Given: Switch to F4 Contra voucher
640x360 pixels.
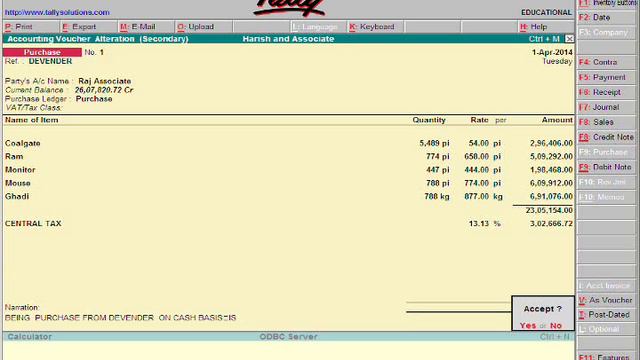Looking at the screenshot, I should point(606,62).
